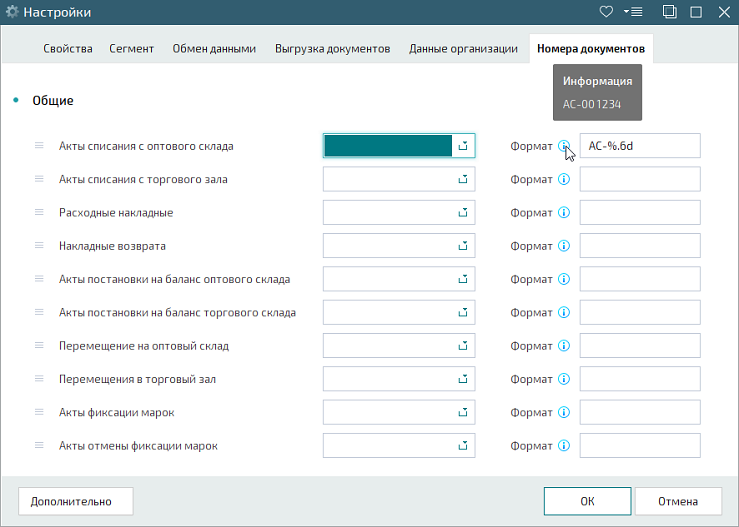739x527 pixels.
Task: Click drag handle of Акты постановки на баланс торгового склада
Action: pos(39,312)
